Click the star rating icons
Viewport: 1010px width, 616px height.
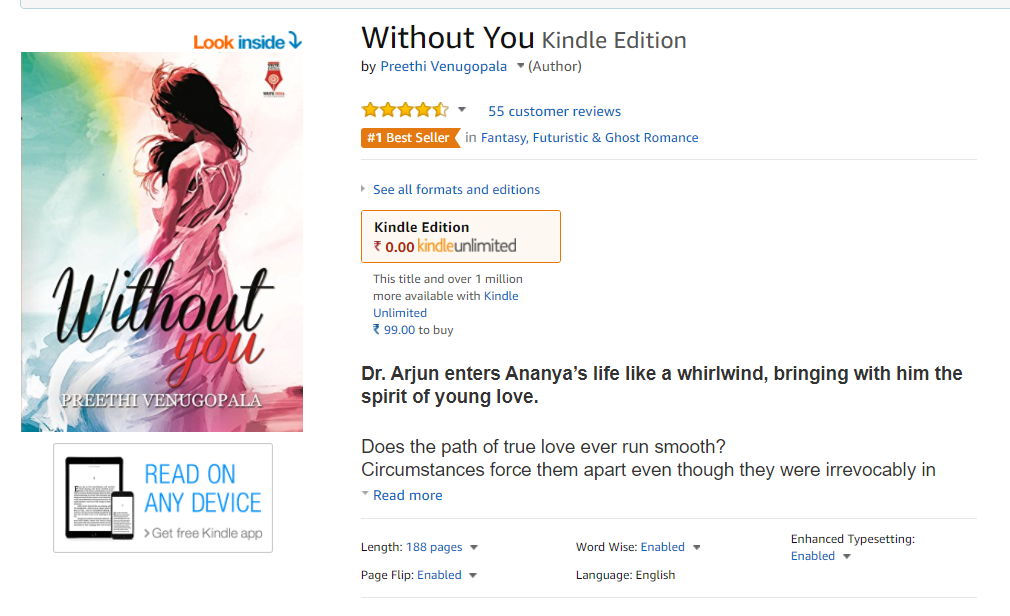405,110
